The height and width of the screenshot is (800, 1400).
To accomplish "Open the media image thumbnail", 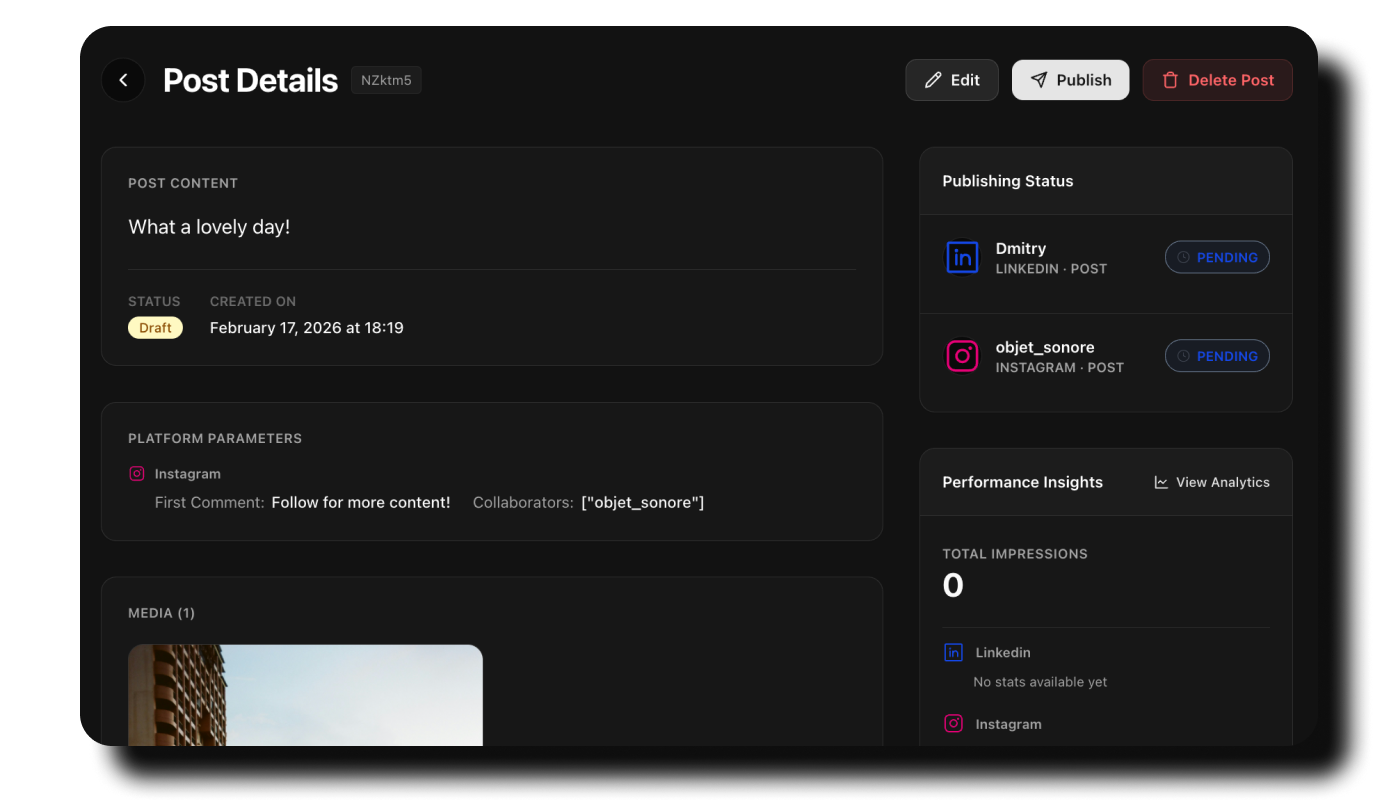I will (x=305, y=695).
